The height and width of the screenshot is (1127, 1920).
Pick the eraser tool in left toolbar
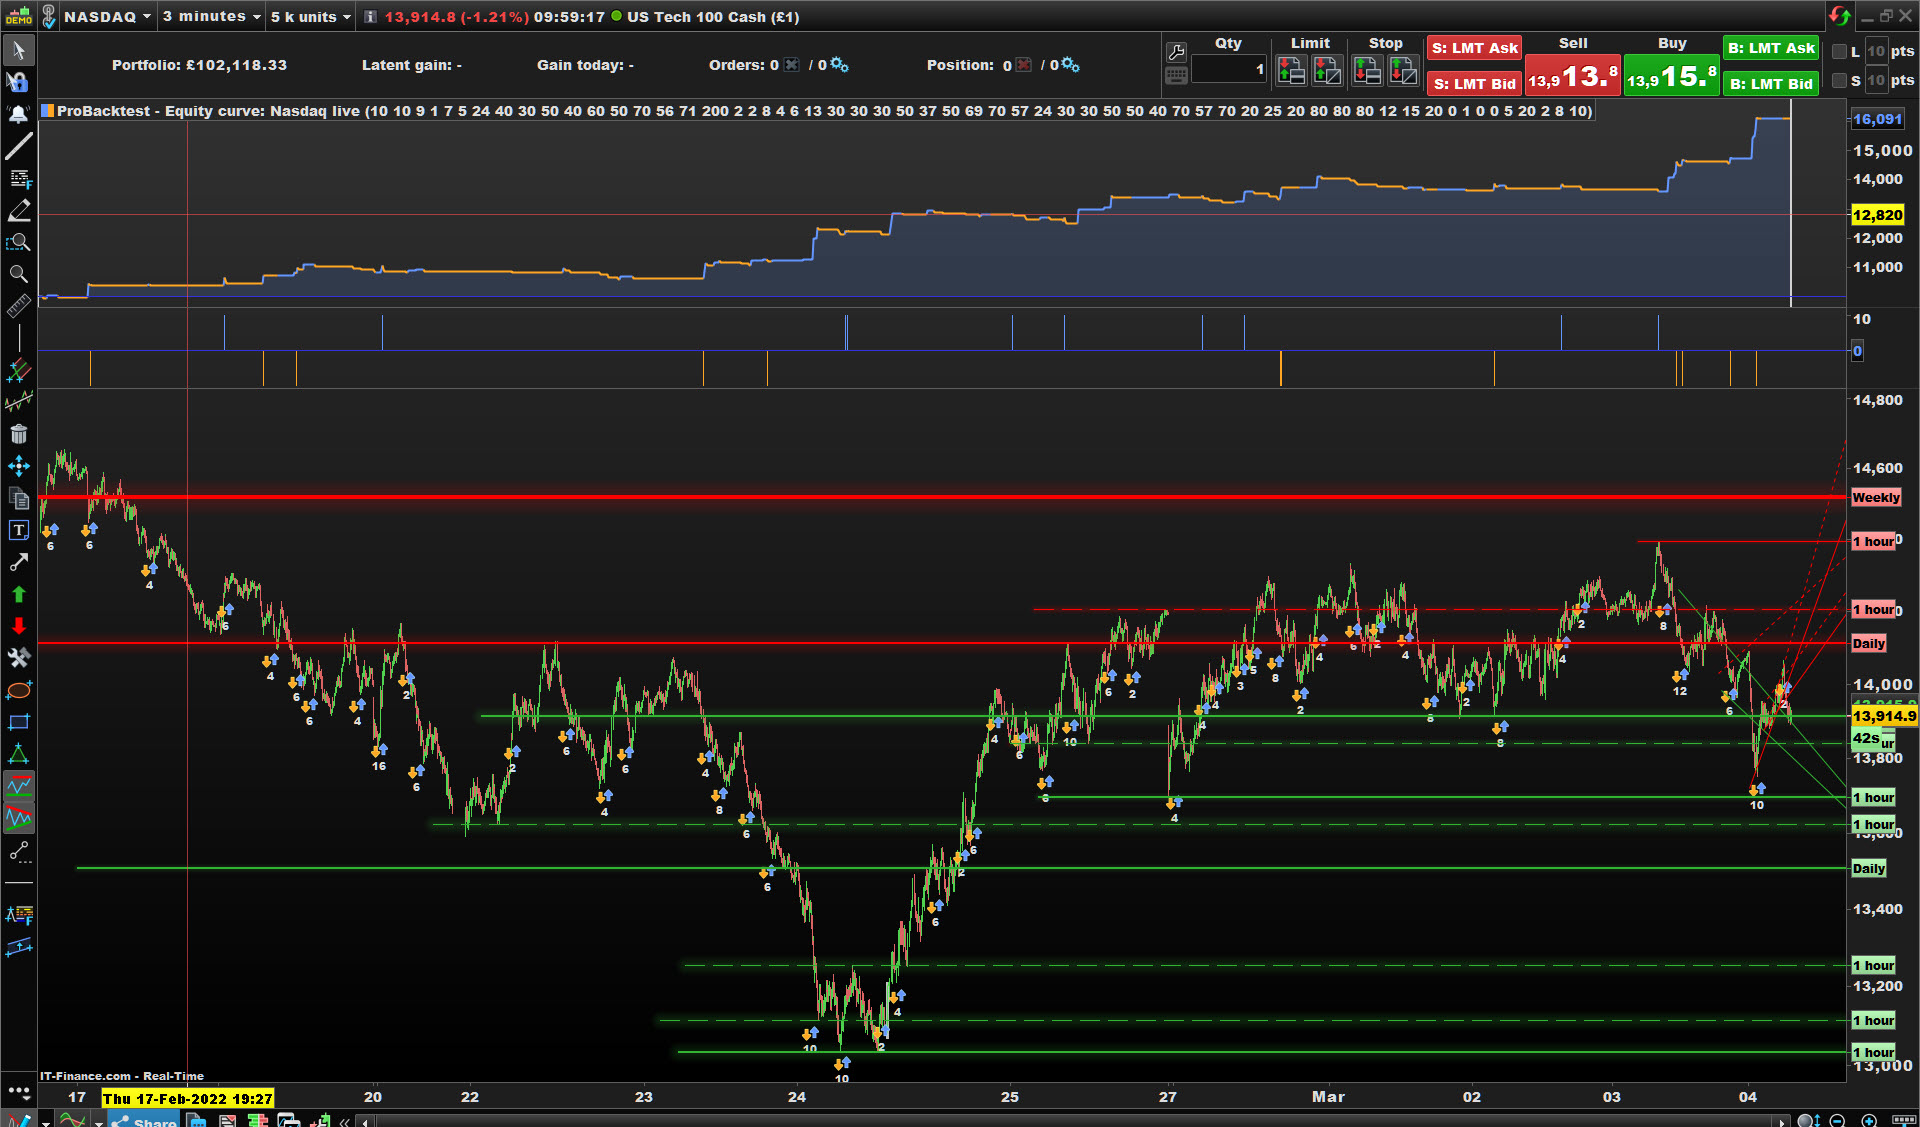[x=18, y=210]
